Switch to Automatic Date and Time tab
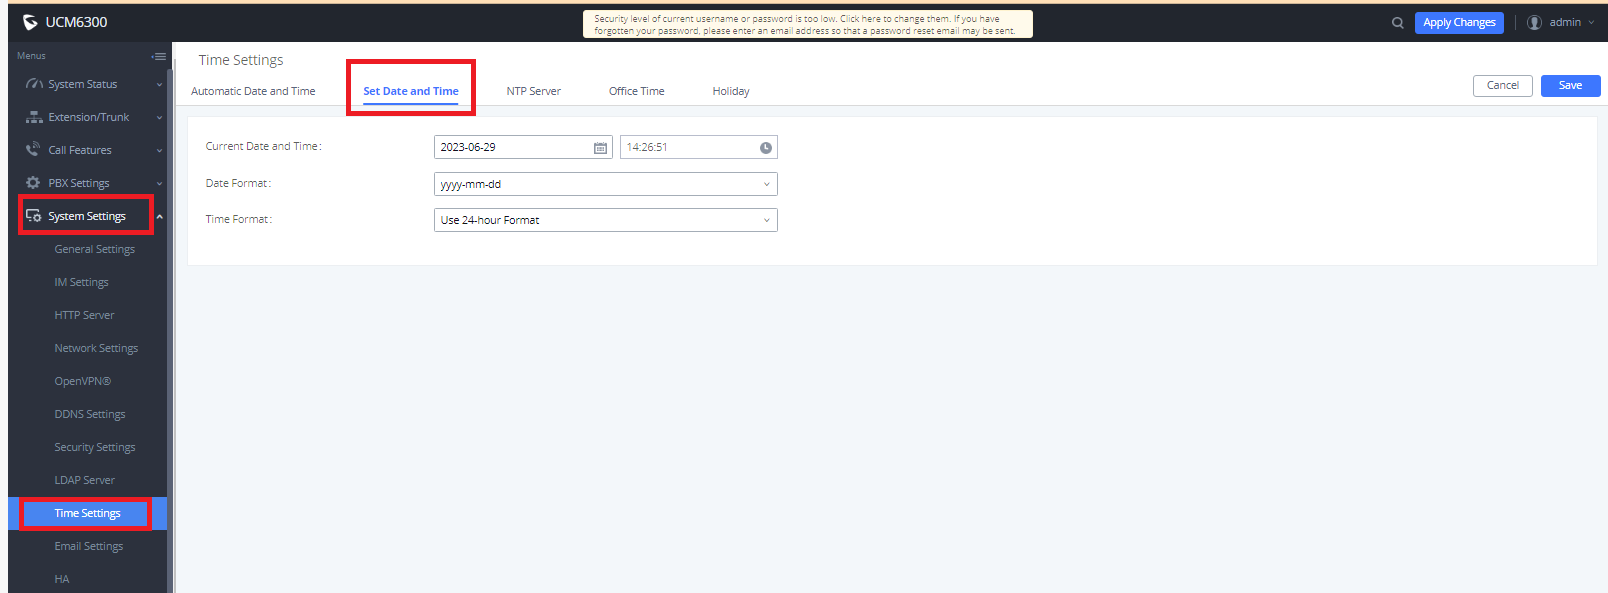 [253, 91]
